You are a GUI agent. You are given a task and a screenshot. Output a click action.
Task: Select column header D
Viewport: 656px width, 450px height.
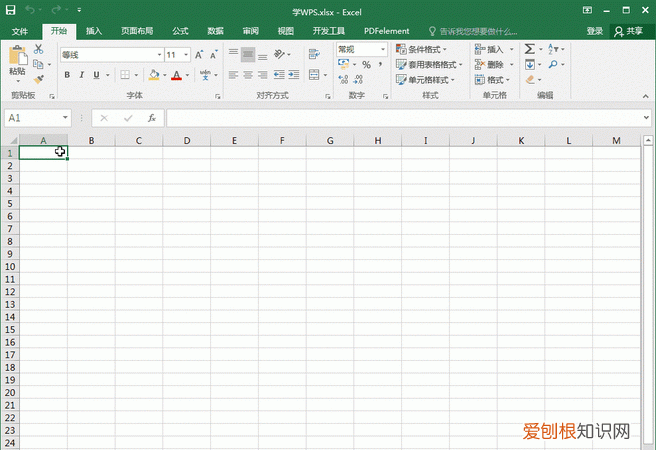tap(186, 141)
